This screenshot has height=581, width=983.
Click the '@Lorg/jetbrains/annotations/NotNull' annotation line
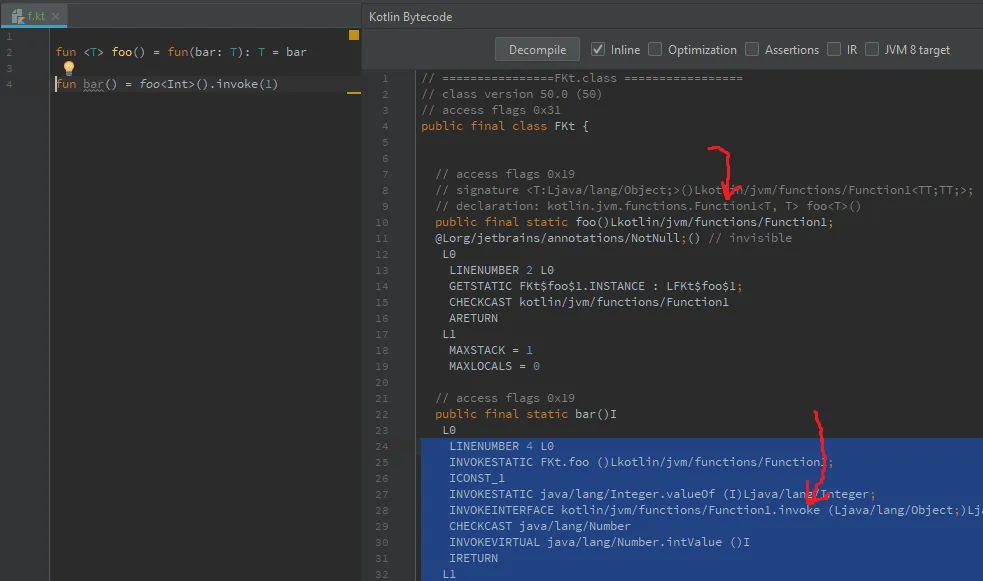tap(613, 238)
